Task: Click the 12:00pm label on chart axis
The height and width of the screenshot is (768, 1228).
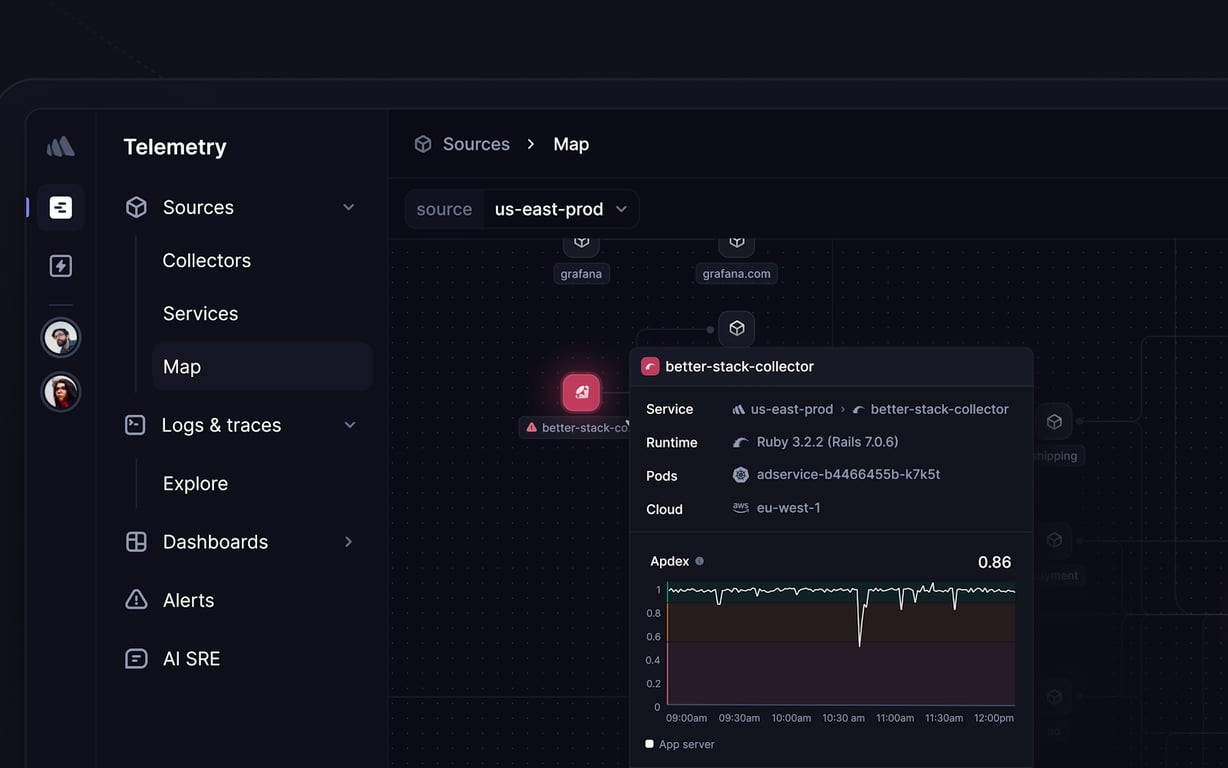Action: 993,718
